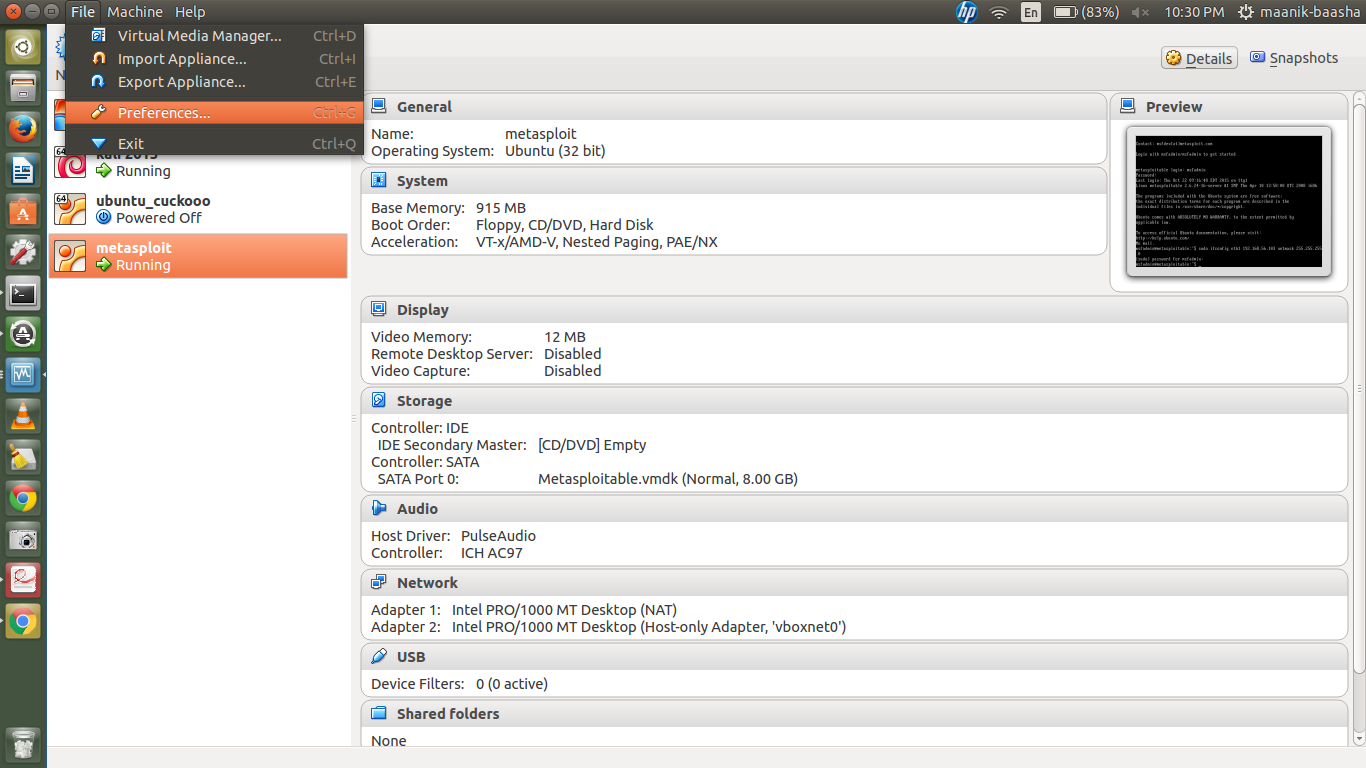Open Ubuntu Dash from launcher

tap(23, 46)
